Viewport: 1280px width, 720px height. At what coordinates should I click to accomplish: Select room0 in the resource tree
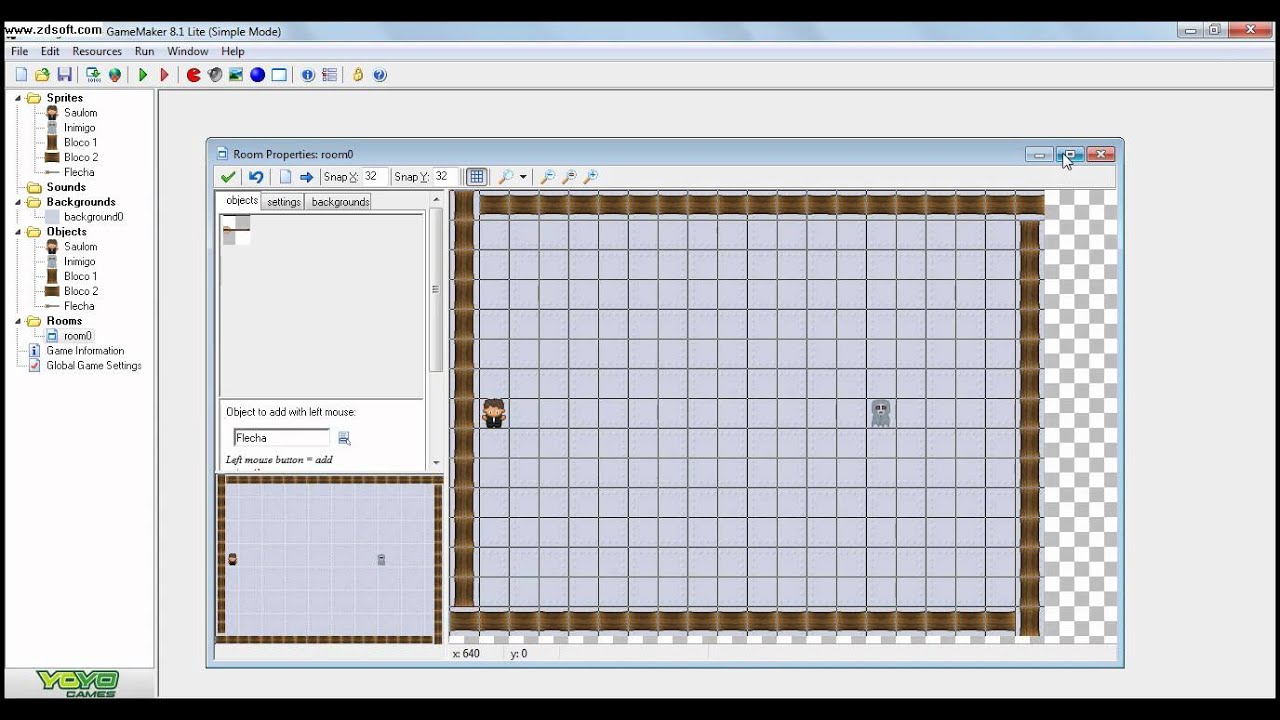pyautogui.click(x=78, y=336)
